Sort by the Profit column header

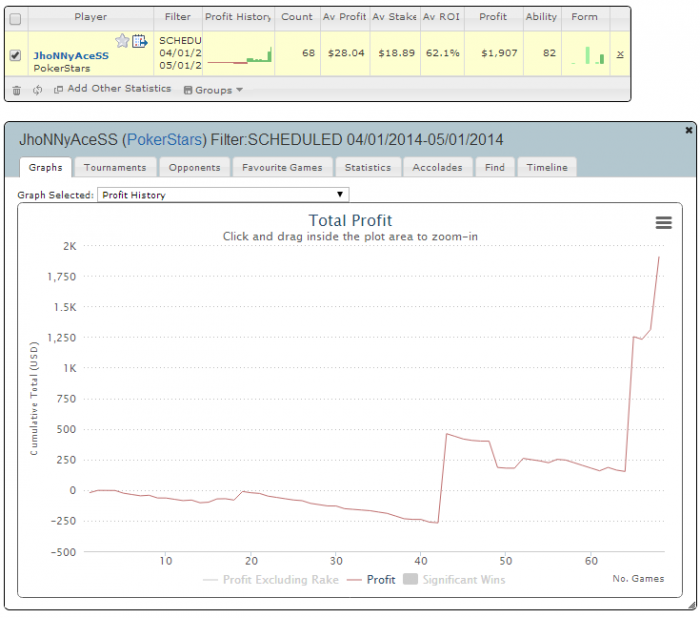(x=493, y=17)
